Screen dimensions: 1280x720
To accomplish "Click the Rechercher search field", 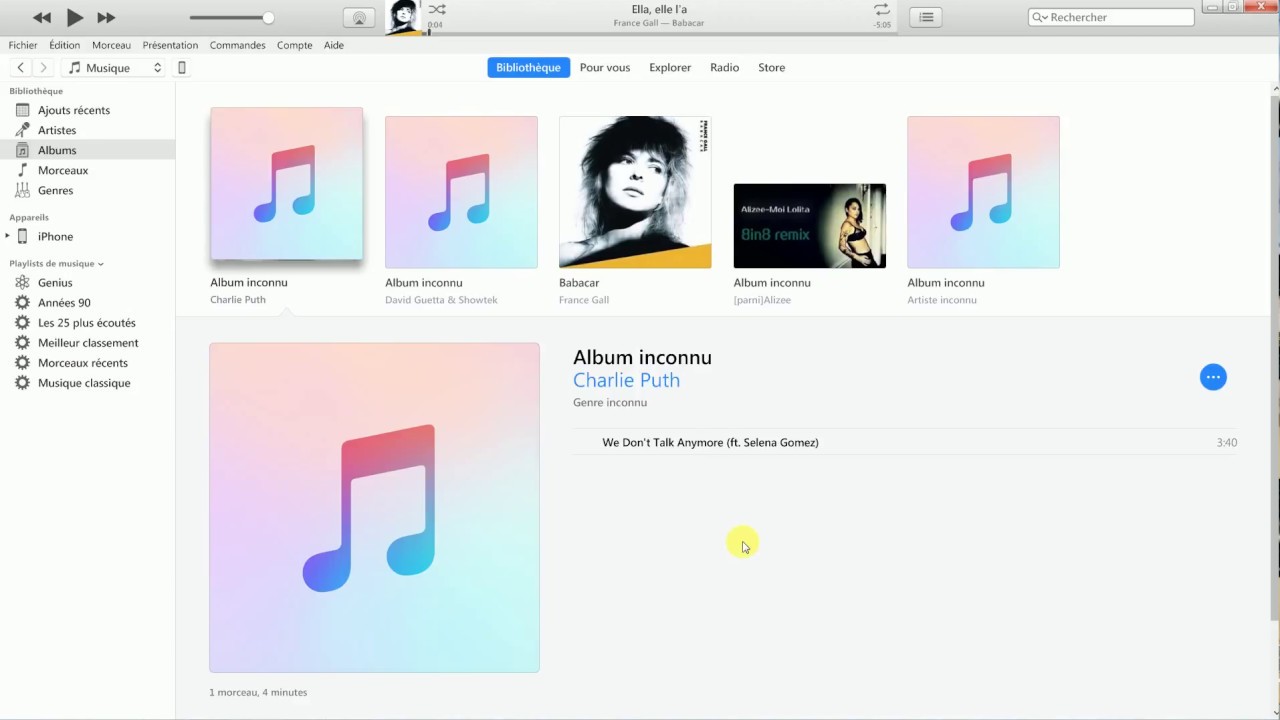I will [1111, 17].
